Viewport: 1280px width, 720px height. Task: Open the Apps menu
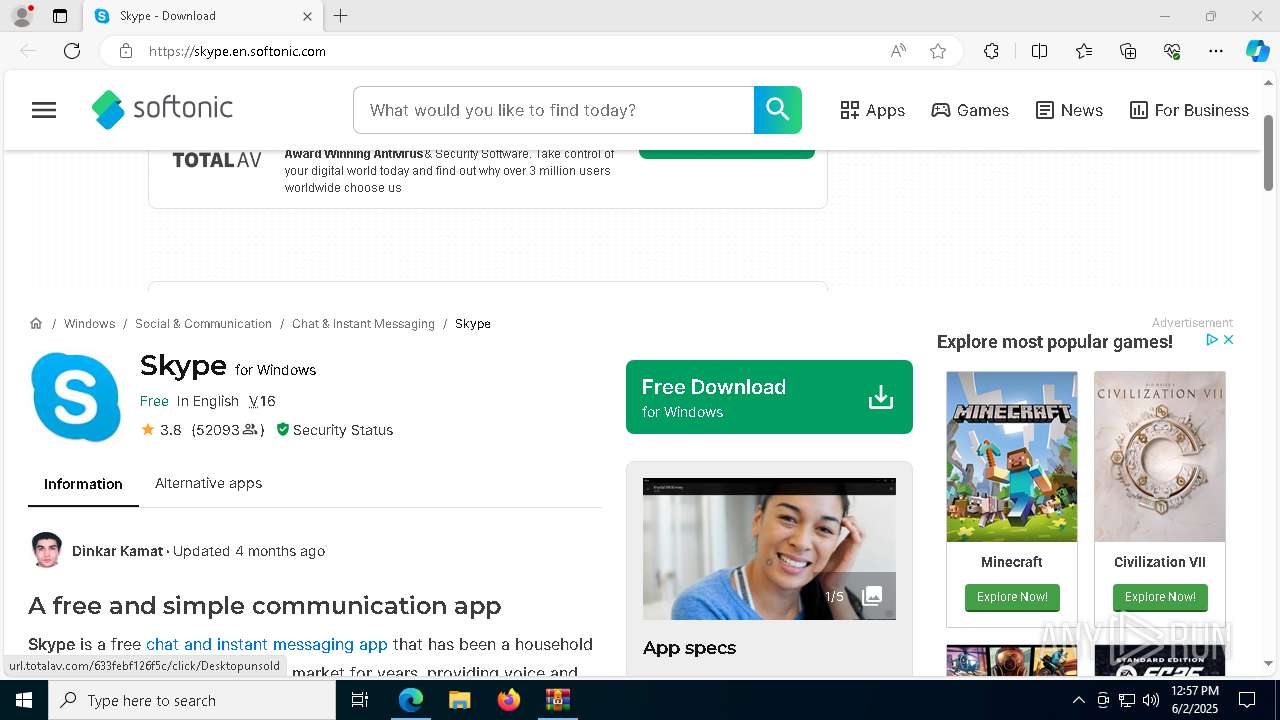click(x=873, y=110)
